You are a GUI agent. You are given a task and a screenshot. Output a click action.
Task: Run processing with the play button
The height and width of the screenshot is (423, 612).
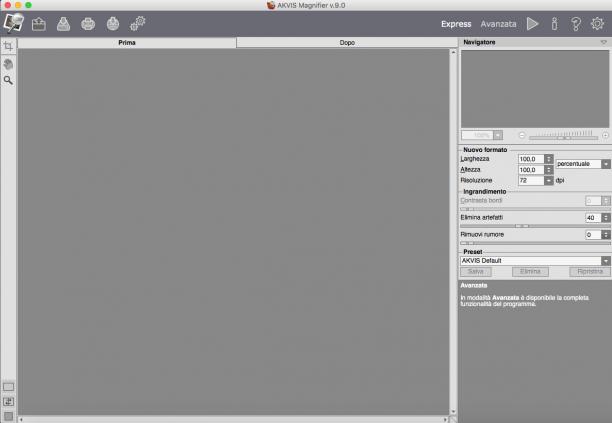[x=532, y=24]
